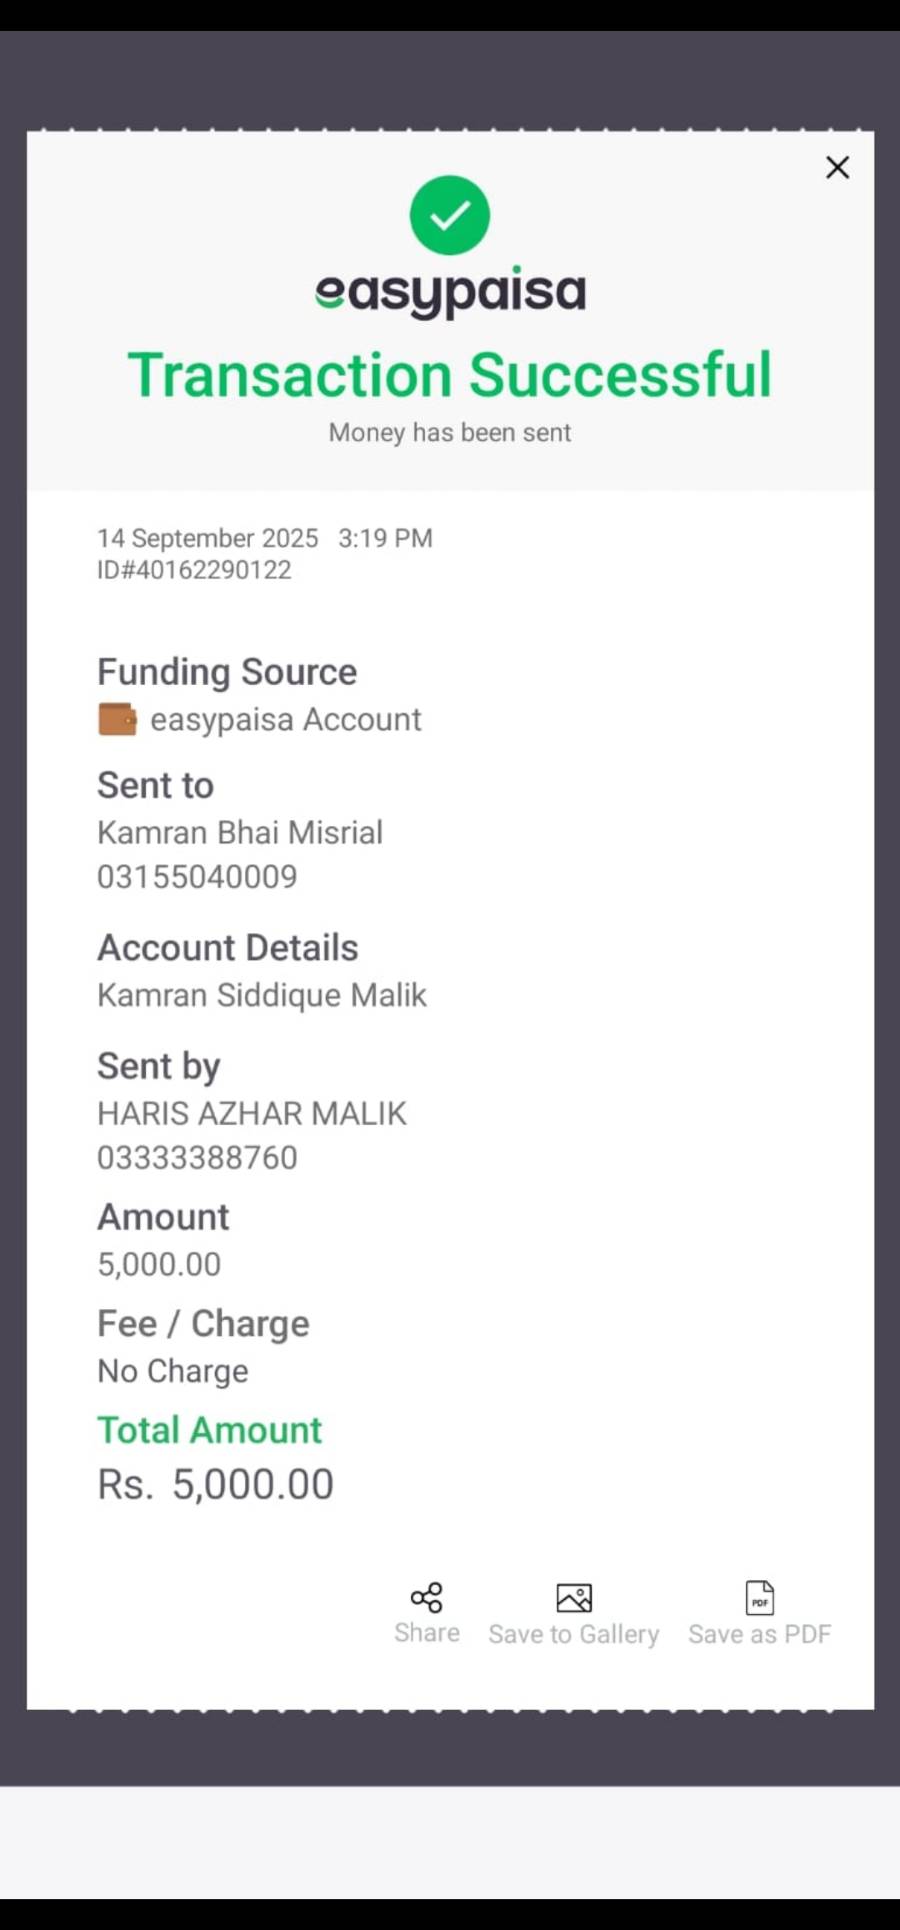Select the 14 September 2025 date text
This screenshot has width=900, height=1930.
coord(208,538)
